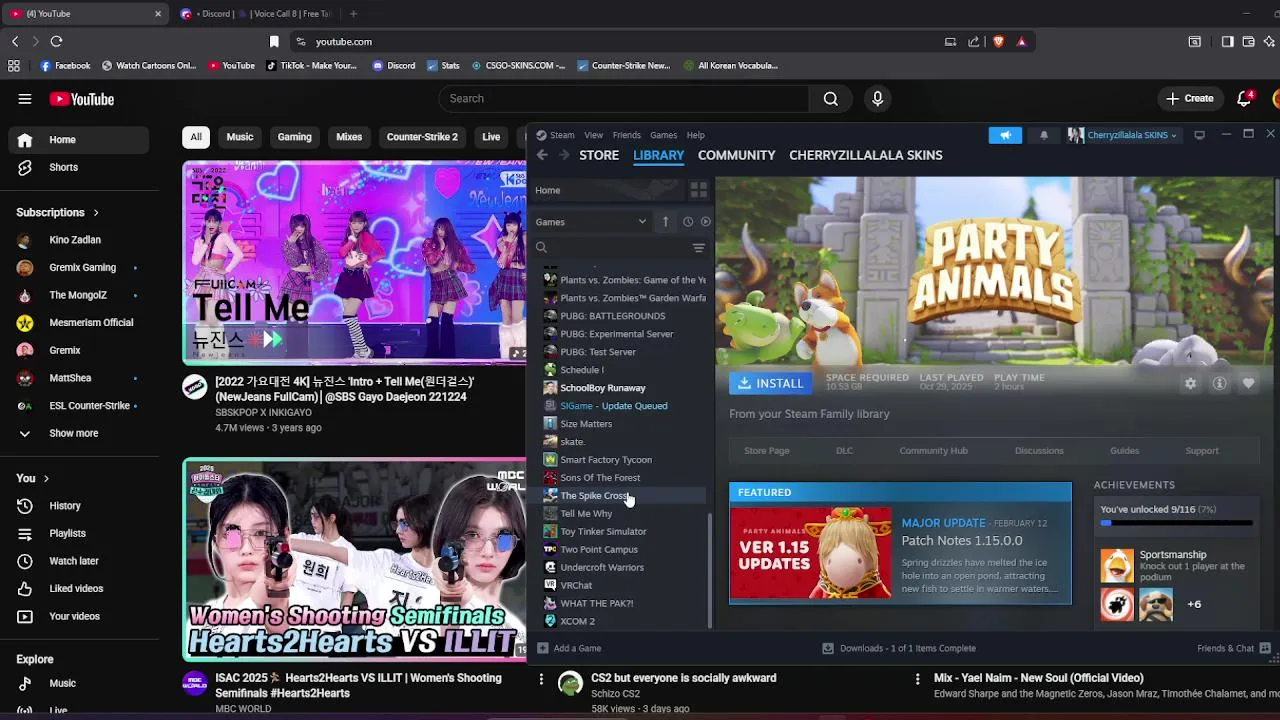Open Party Animals Store Page link
This screenshot has height=720, width=1280.
[x=766, y=451]
